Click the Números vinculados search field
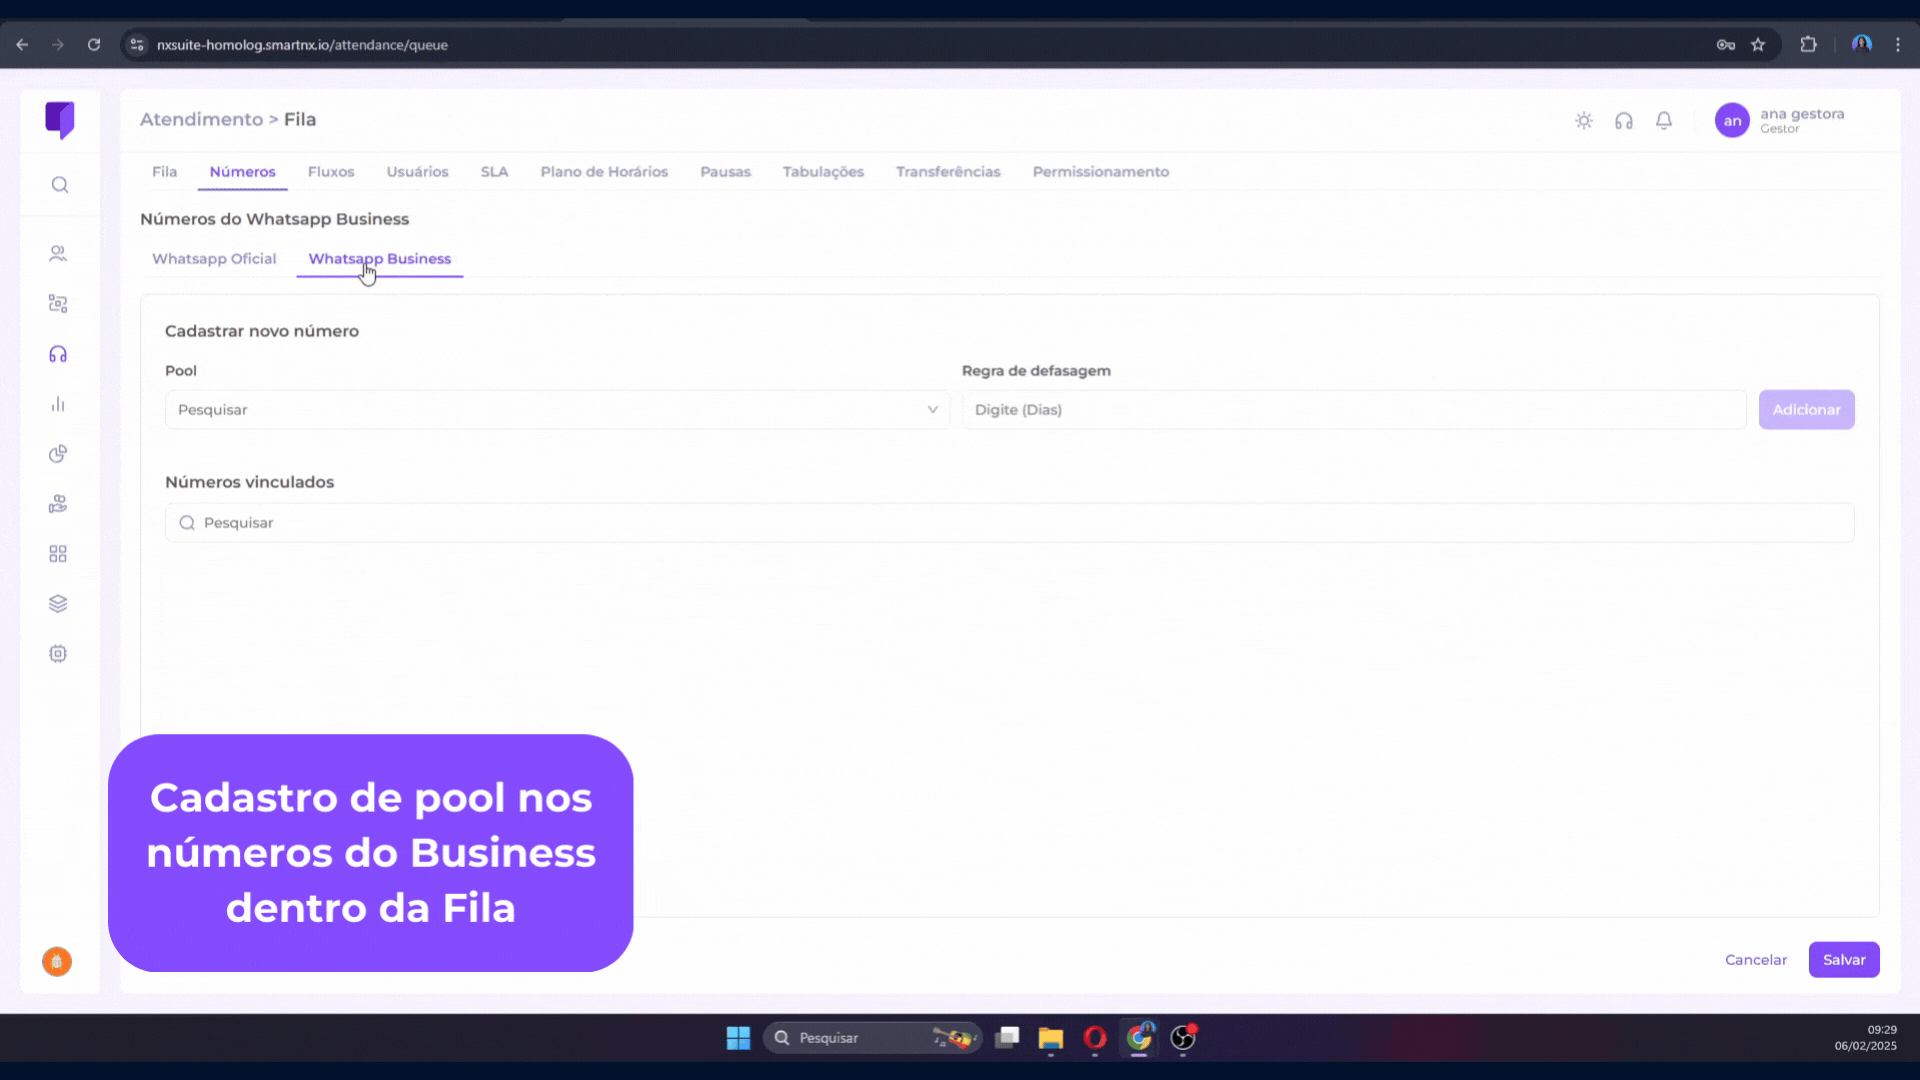This screenshot has height=1080, width=1920. click(1010, 523)
